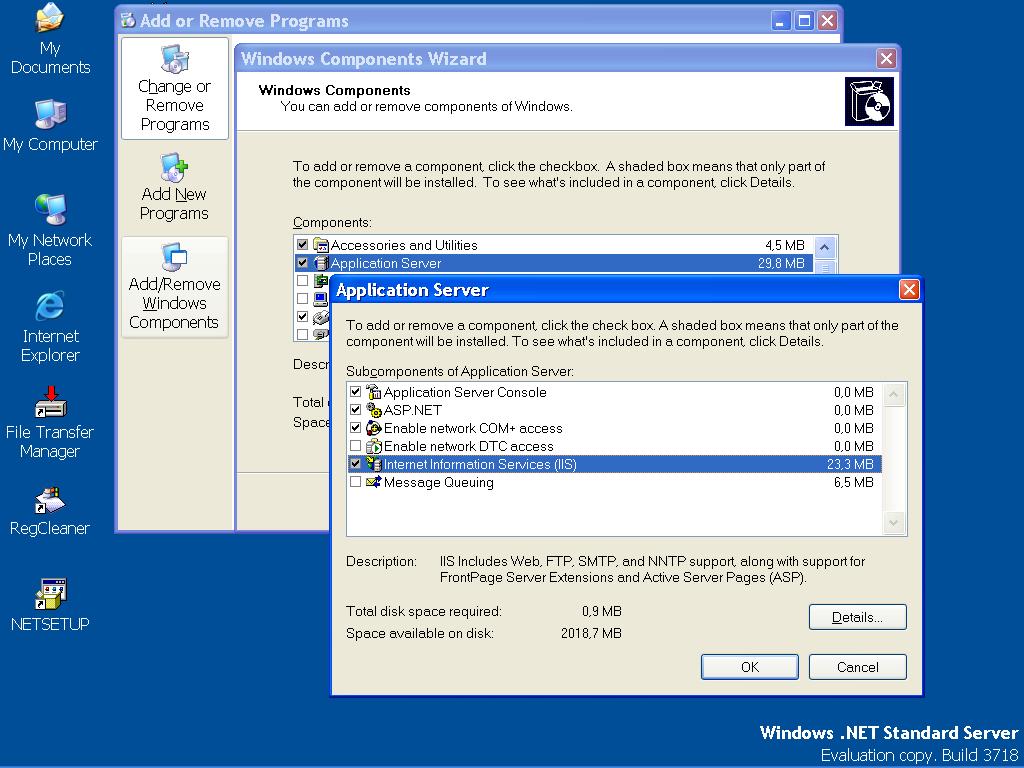
Task: Select 'Internet Information Services (IIS)' row text
Action: (x=480, y=464)
